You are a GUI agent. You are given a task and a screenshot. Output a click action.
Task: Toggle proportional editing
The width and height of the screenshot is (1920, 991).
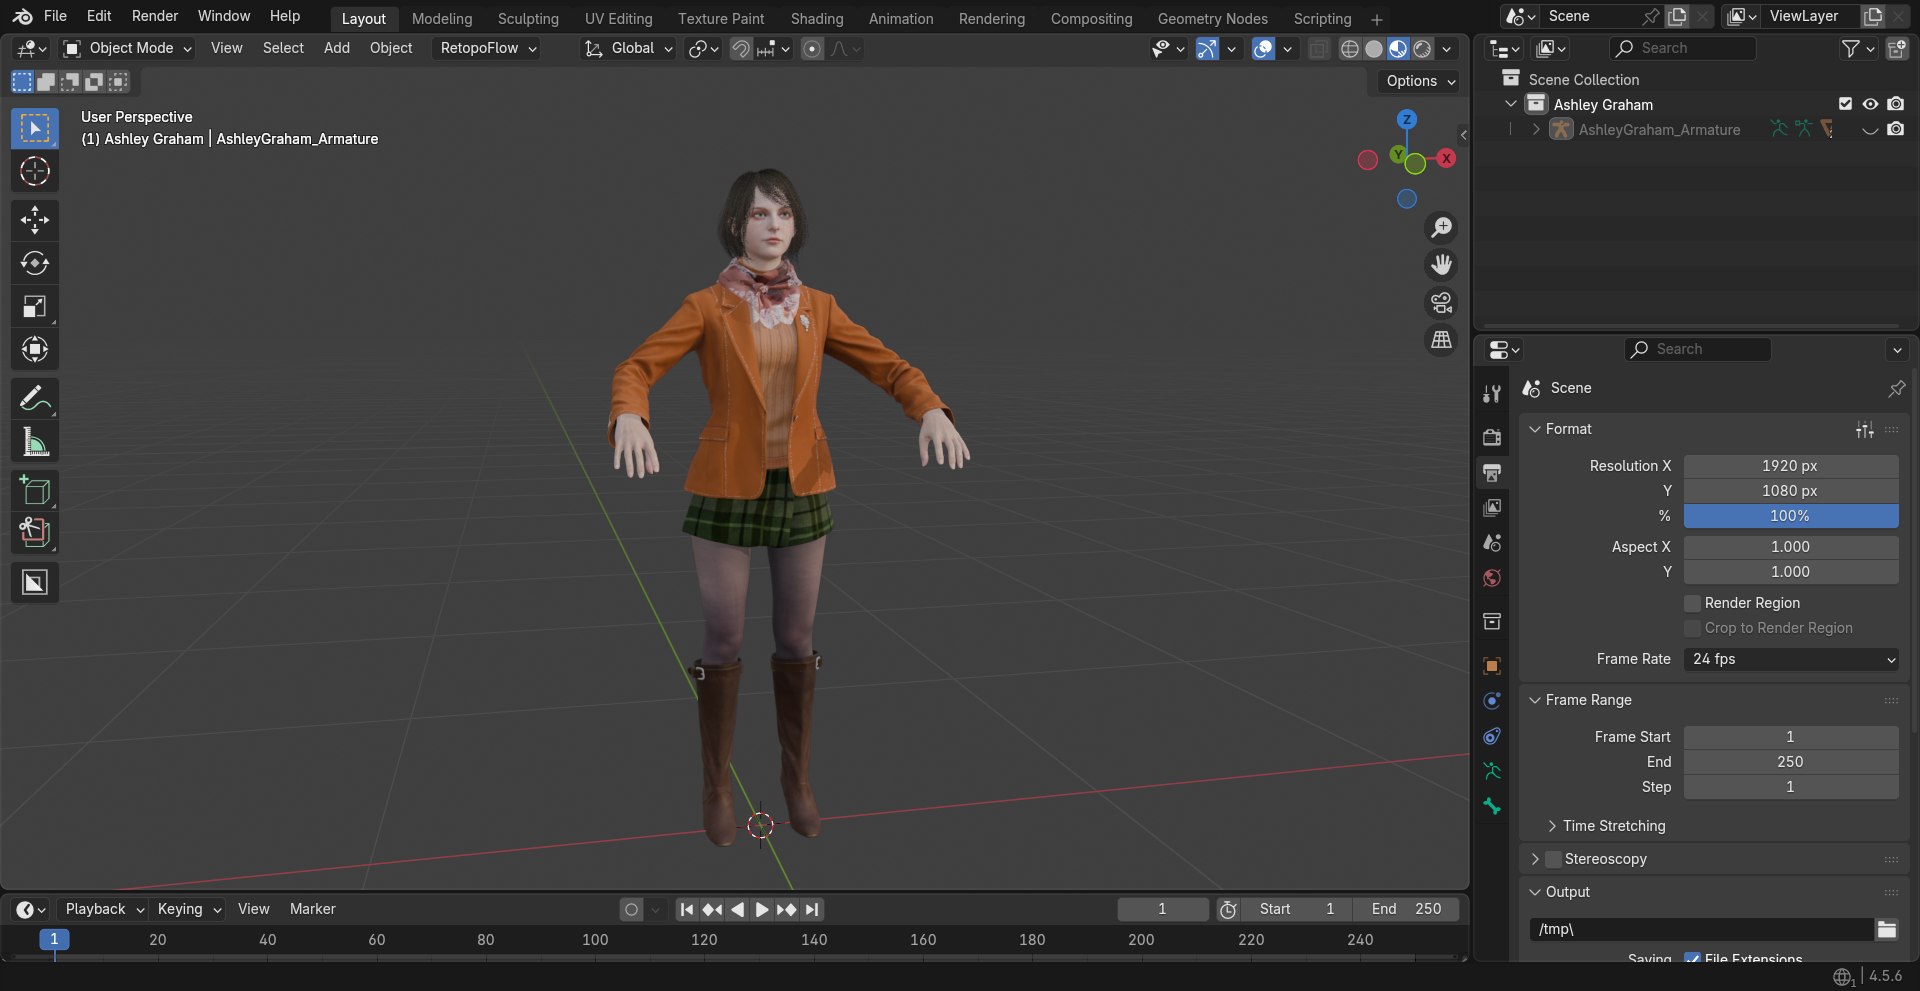point(812,48)
